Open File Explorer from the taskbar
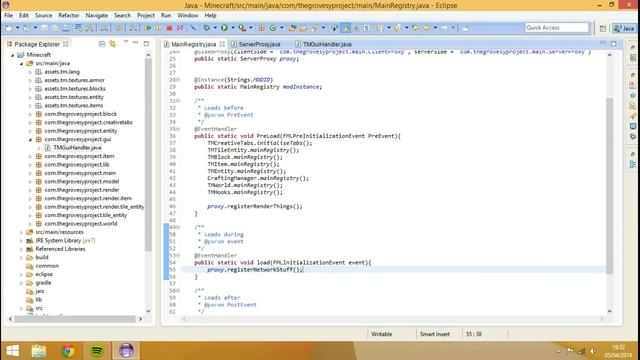Viewport: 640px width, 360px height. pyautogui.click(x=39, y=351)
